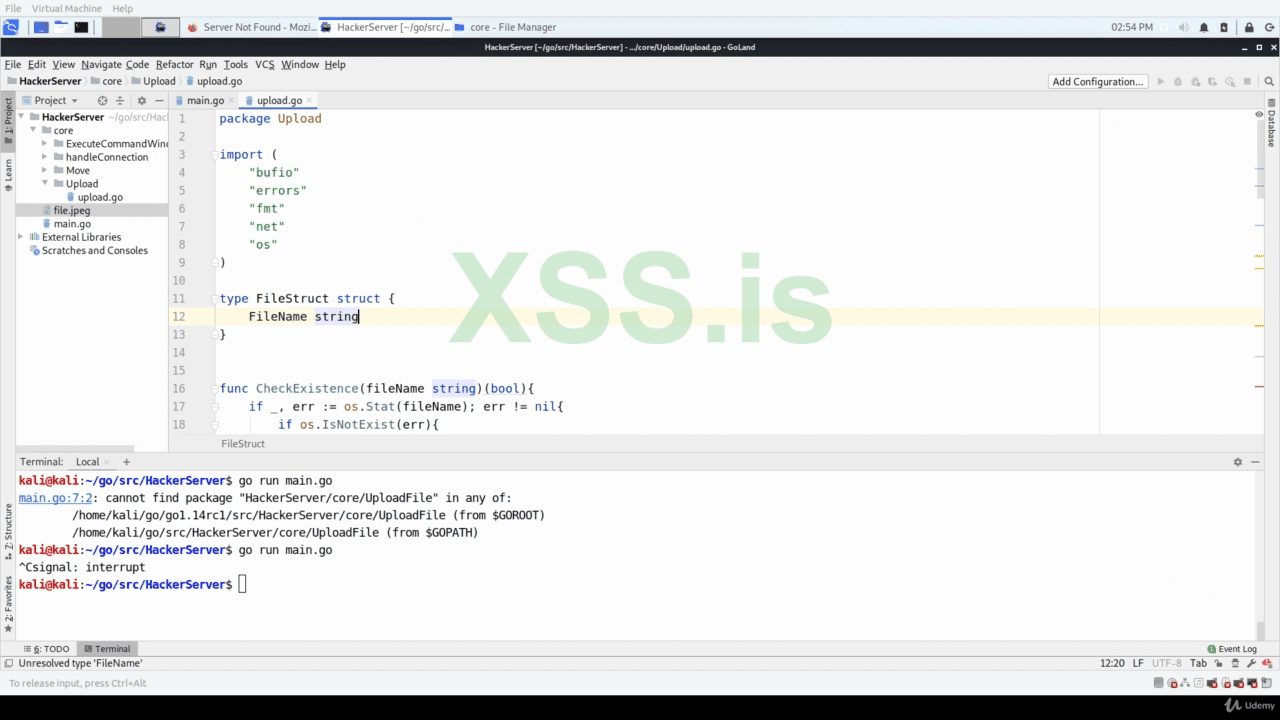Image resolution: width=1280 pixels, height=720 pixels.
Task: Open the Event Log tool window
Action: (1231, 649)
